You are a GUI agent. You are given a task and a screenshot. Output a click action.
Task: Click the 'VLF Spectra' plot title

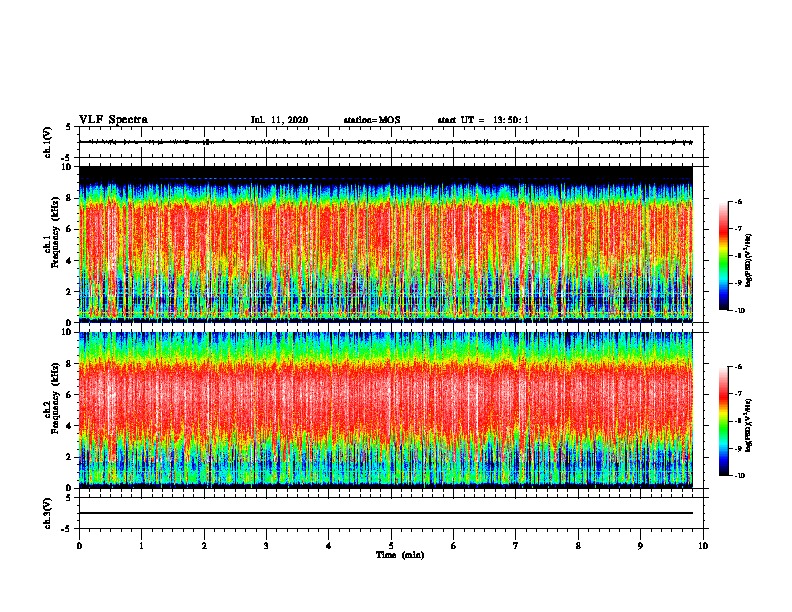pyautogui.click(x=113, y=120)
